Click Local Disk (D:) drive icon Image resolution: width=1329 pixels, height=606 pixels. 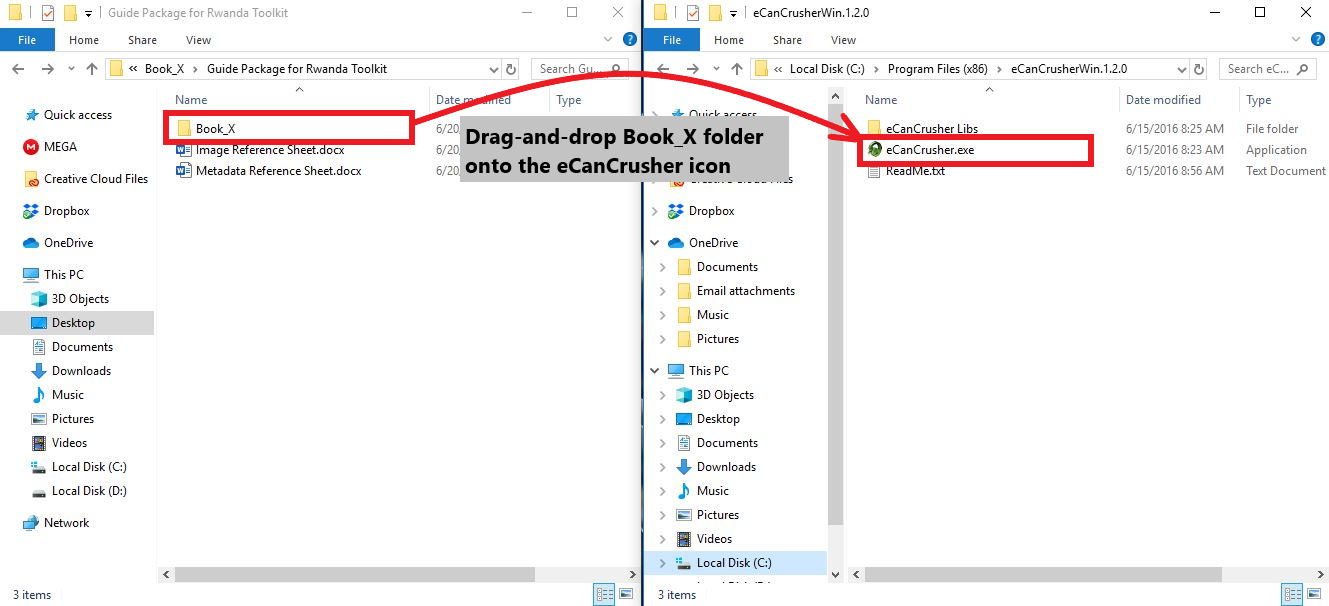(x=39, y=491)
